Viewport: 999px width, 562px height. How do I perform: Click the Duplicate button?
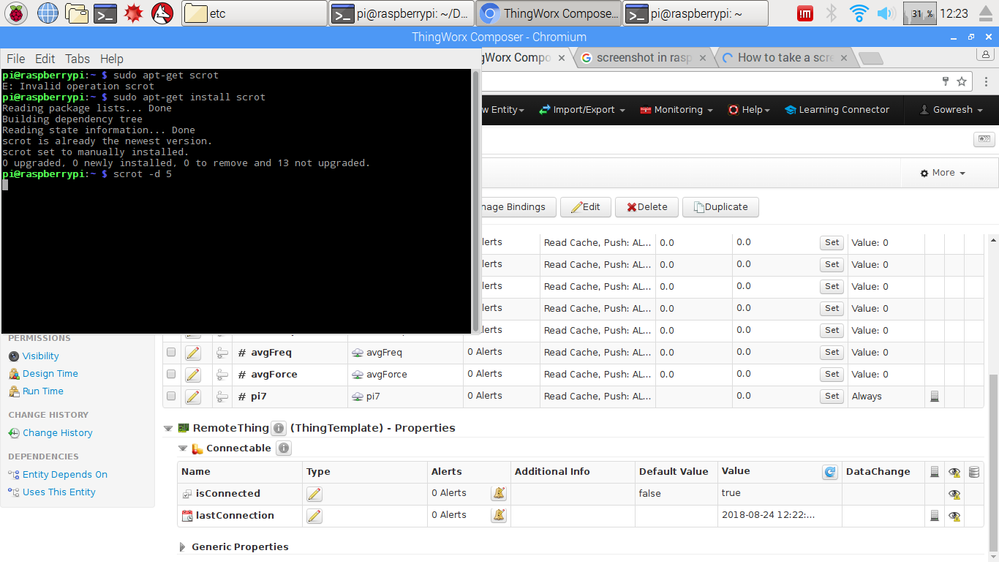tap(721, 207)
